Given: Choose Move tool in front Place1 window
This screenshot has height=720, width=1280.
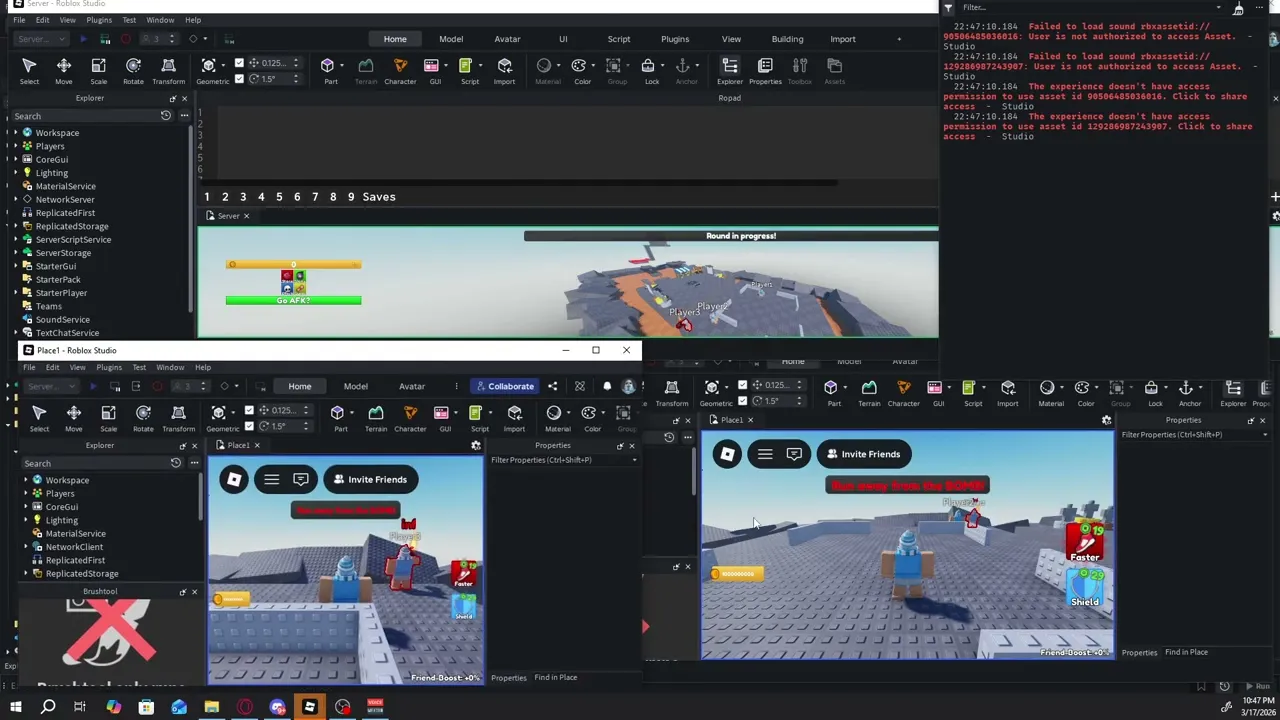Looking at the screenshot, I should [74, 418].
